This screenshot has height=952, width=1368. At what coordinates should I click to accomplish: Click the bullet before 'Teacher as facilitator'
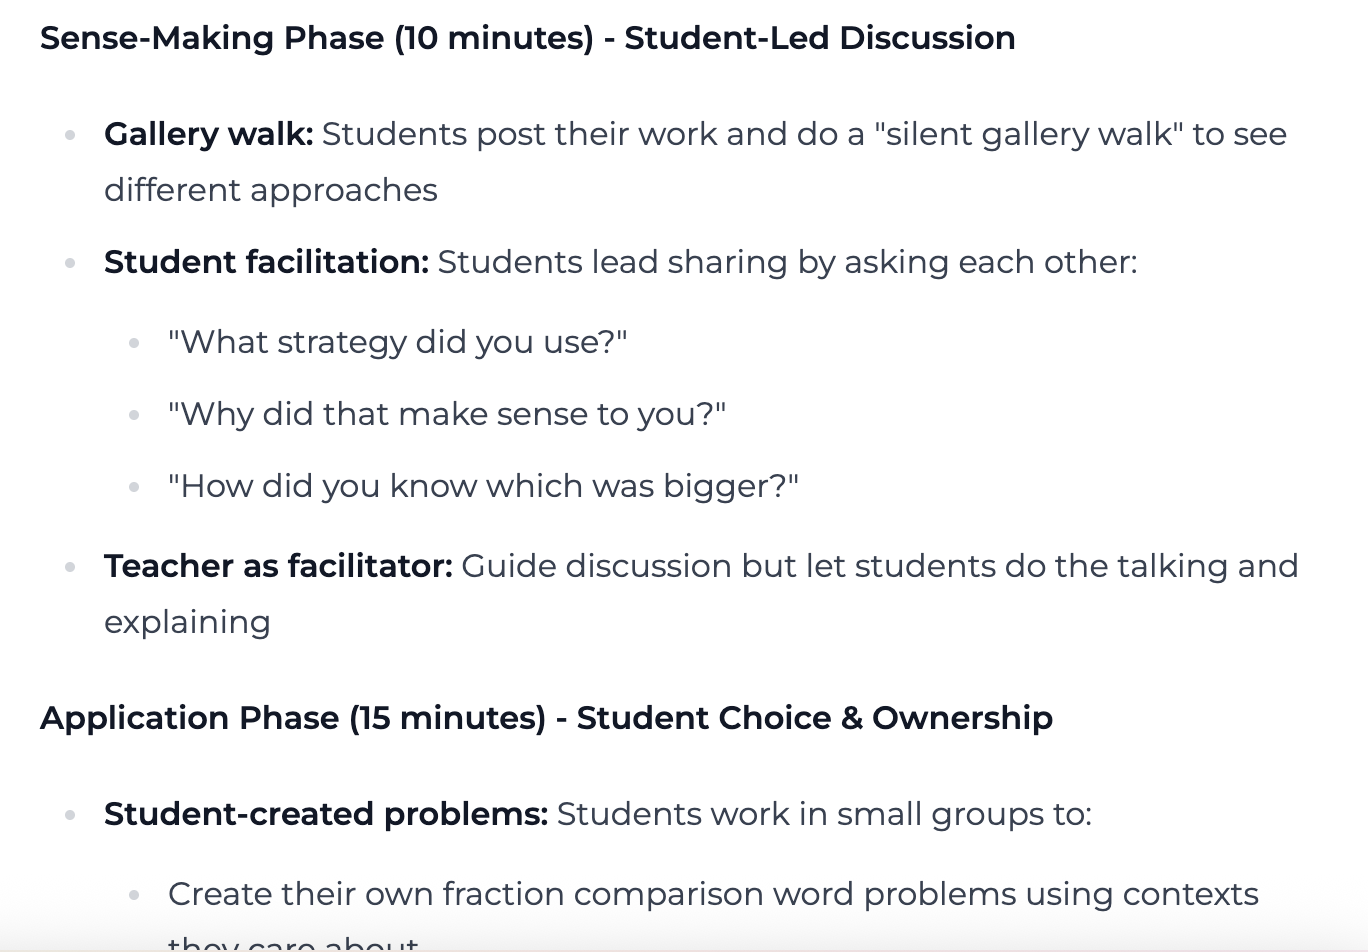[x=70, y=567]
